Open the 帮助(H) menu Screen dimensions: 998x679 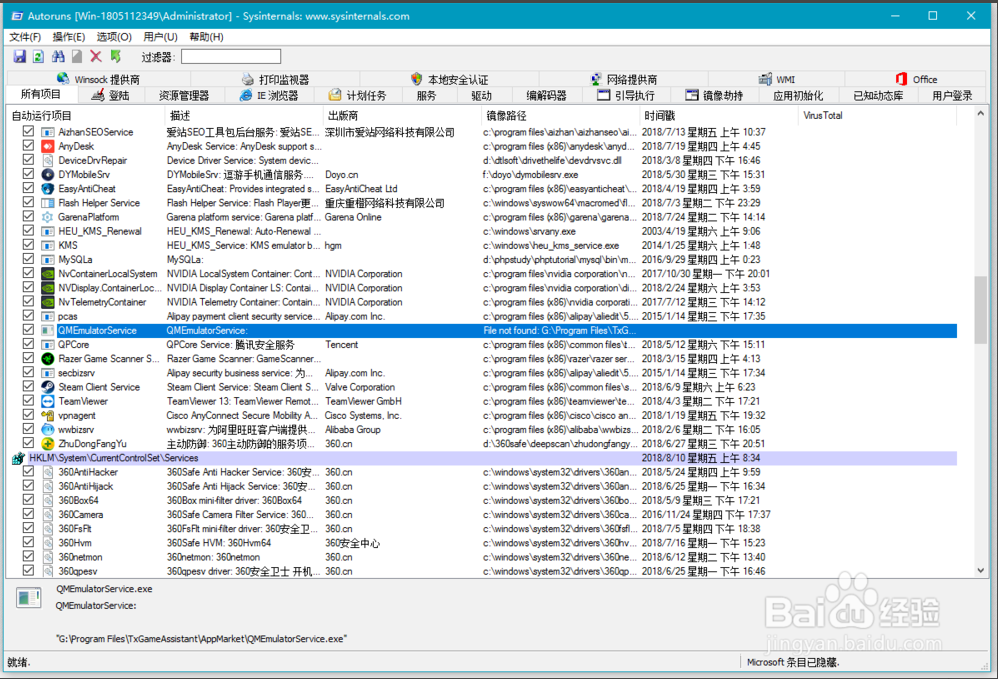click(x=206, y=37)
